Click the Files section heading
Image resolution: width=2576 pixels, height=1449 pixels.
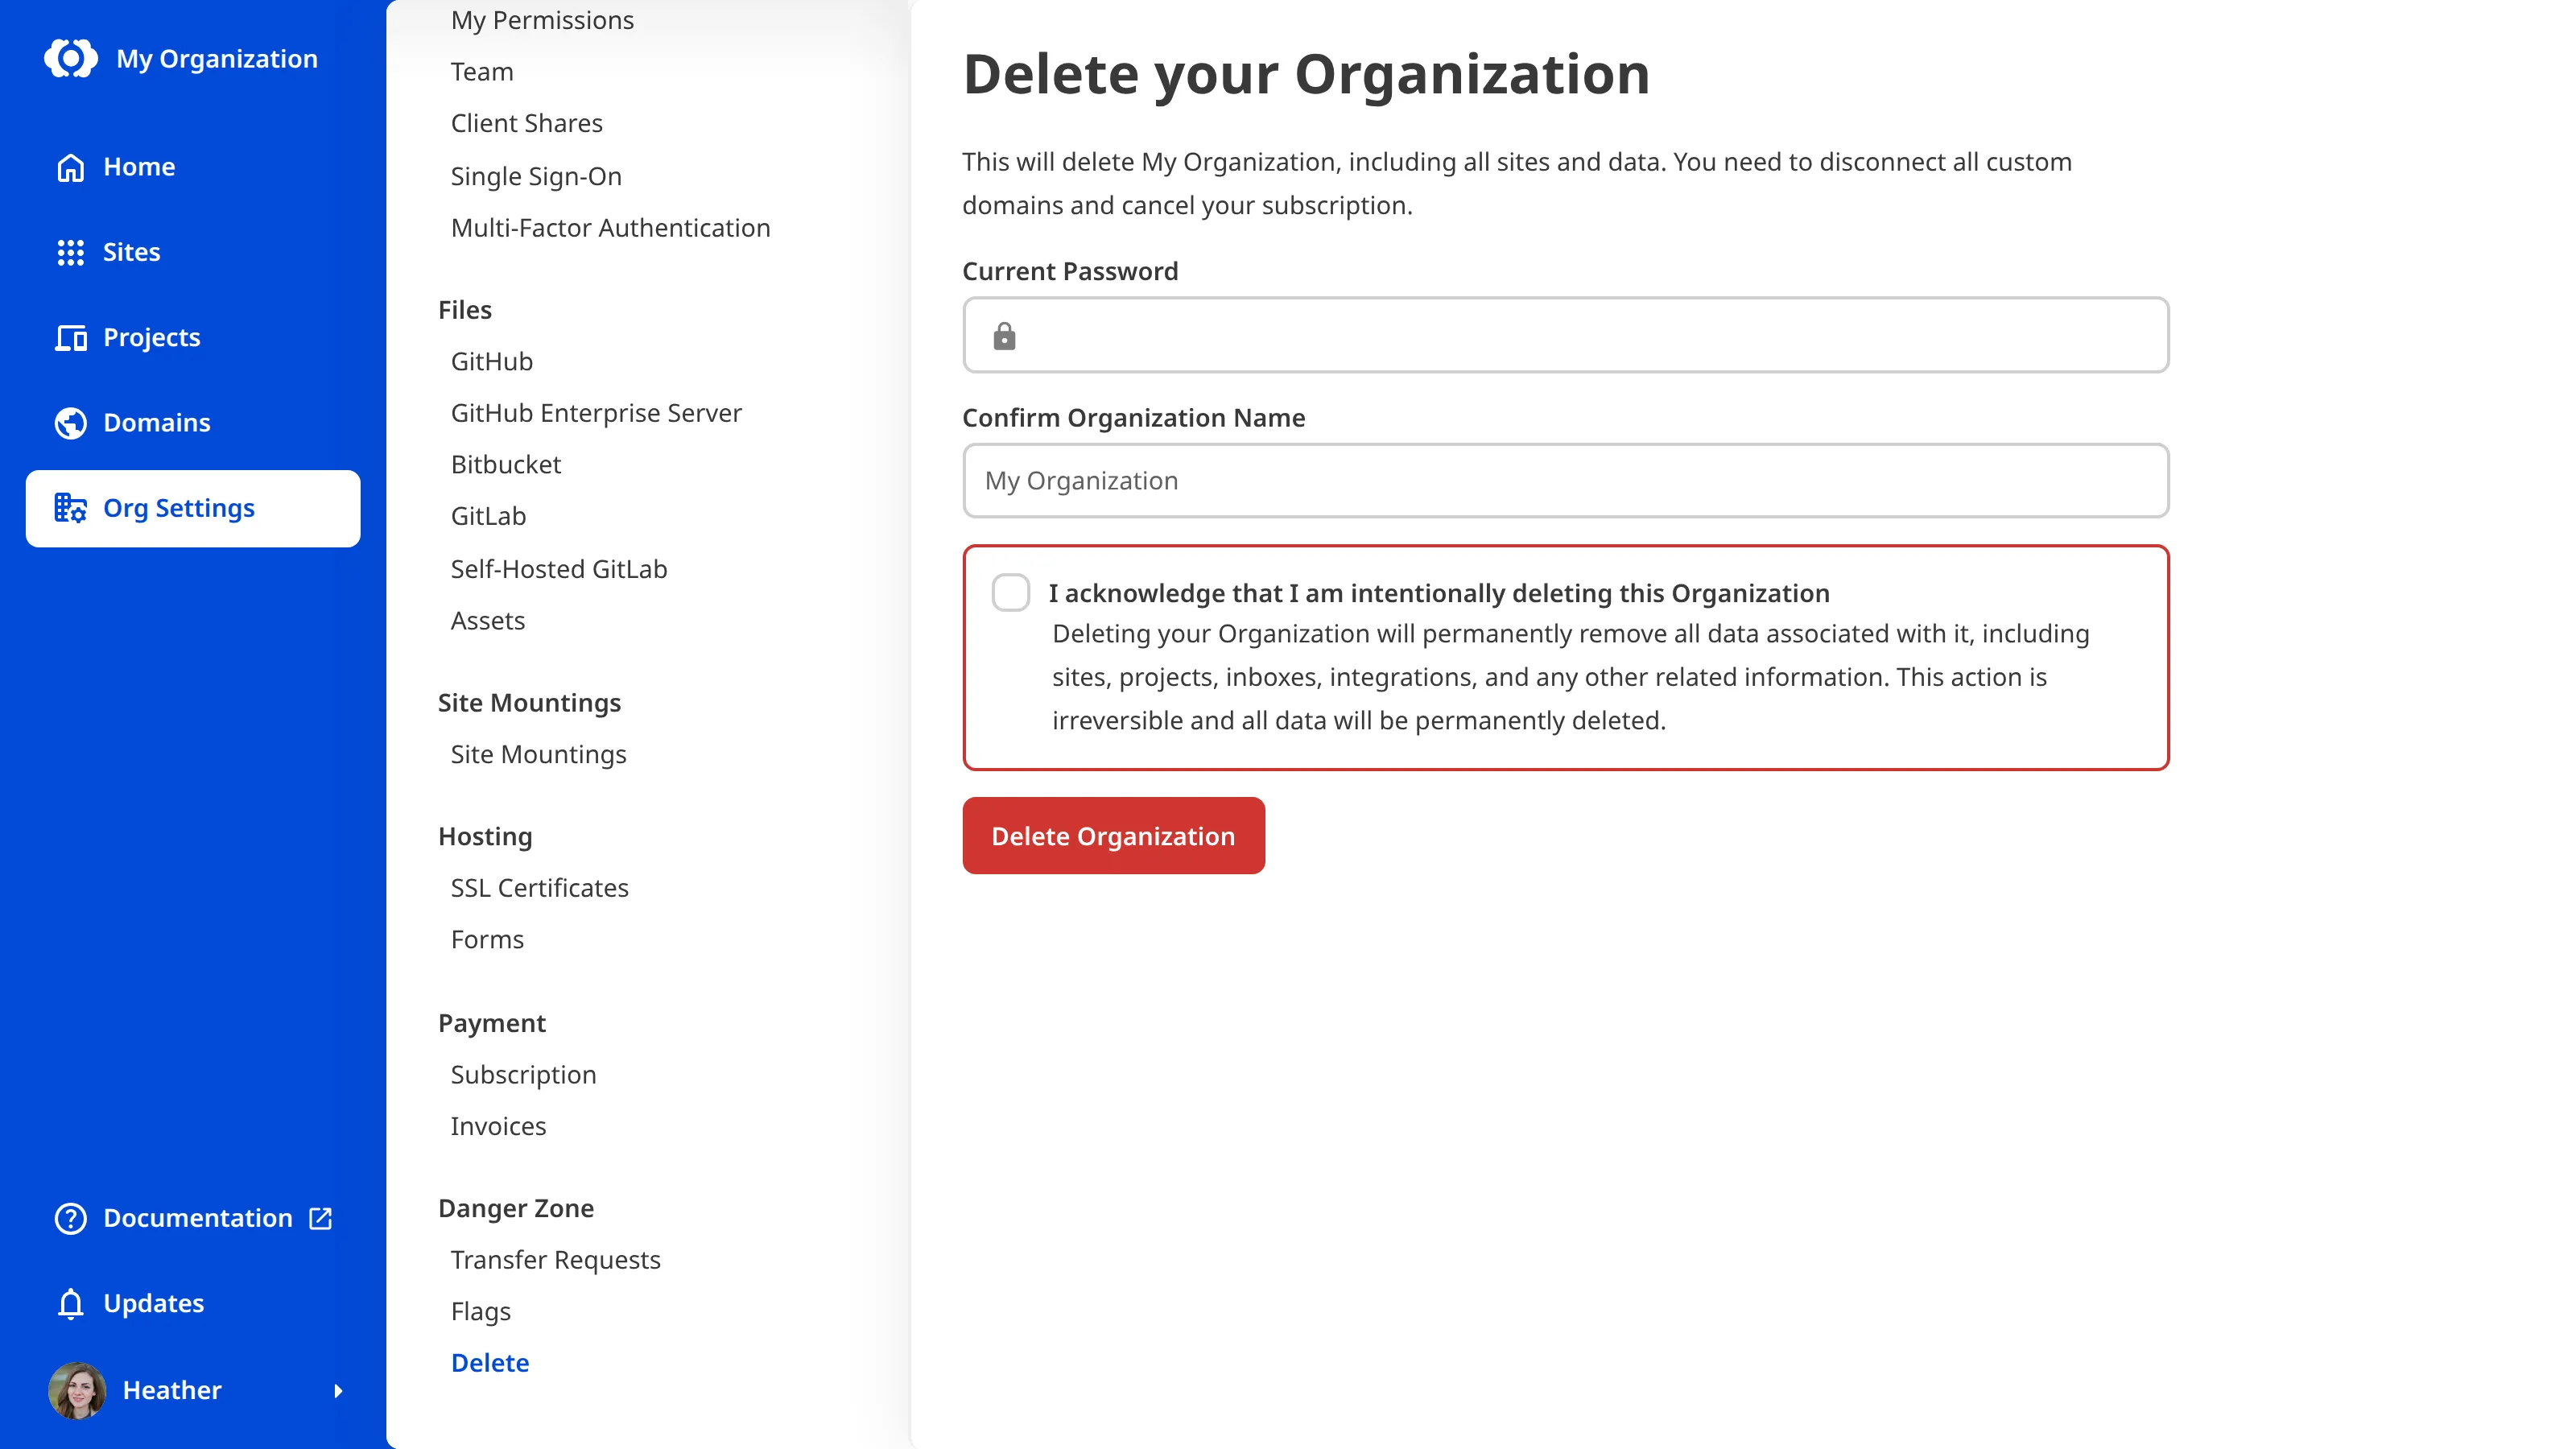tap(465, 310)
